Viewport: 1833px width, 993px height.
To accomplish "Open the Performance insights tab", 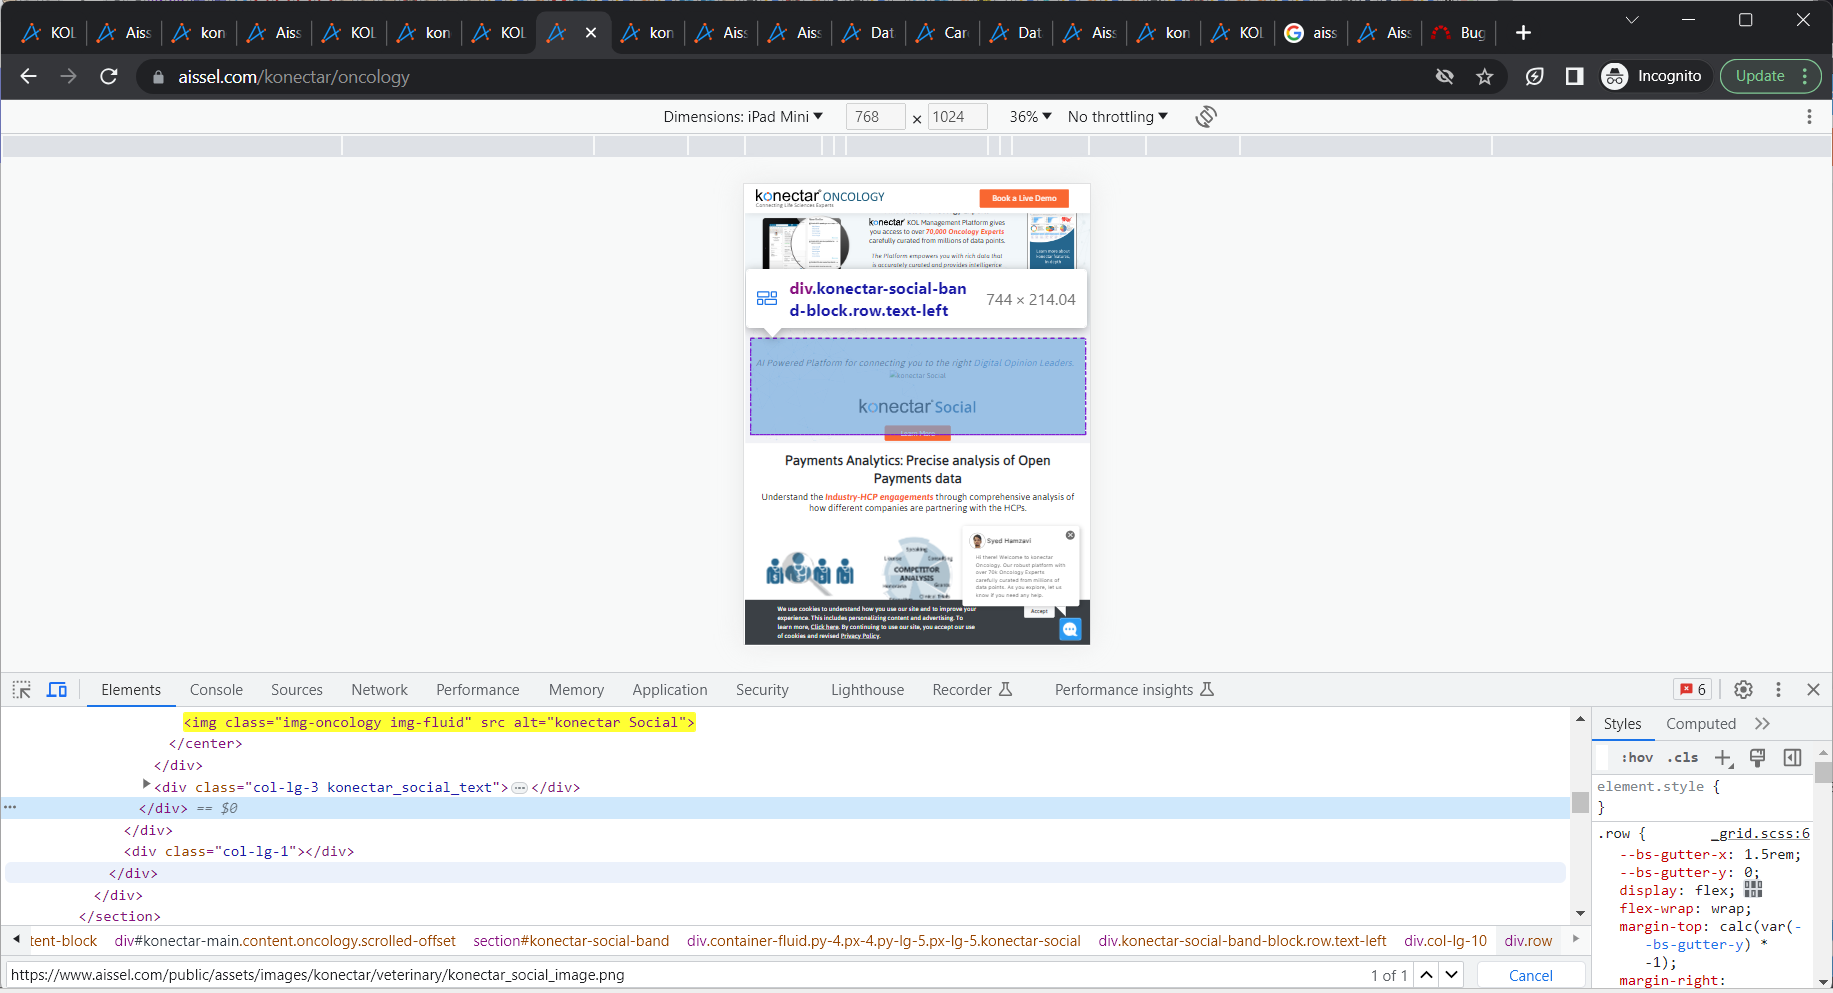I will coord(1134,690).
